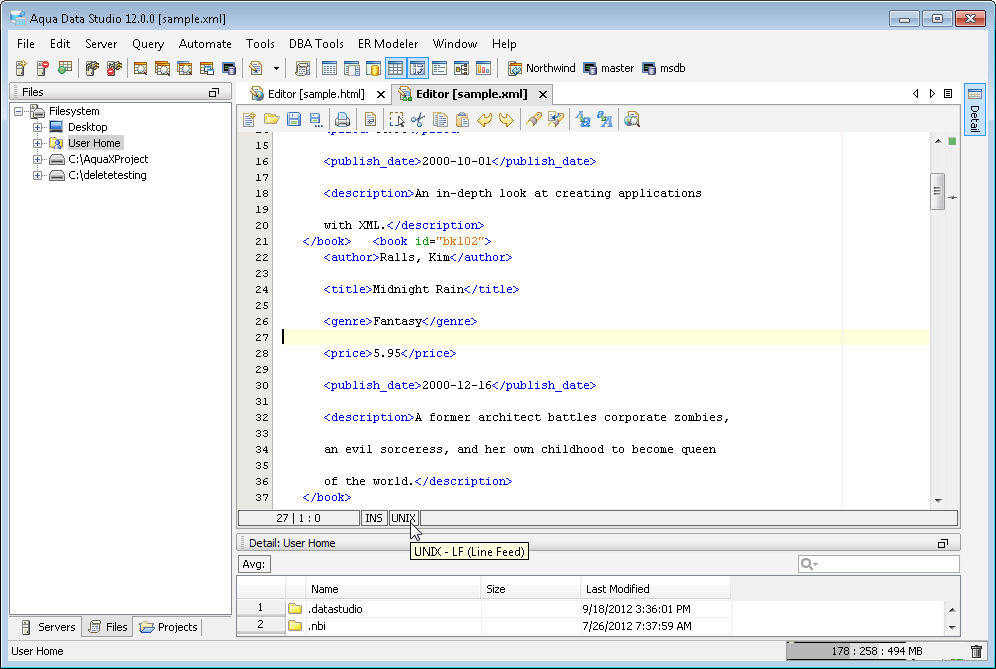Click the Cut scissors icon
The width and height of the screenshot is (996, 669).
click(418, 120)
